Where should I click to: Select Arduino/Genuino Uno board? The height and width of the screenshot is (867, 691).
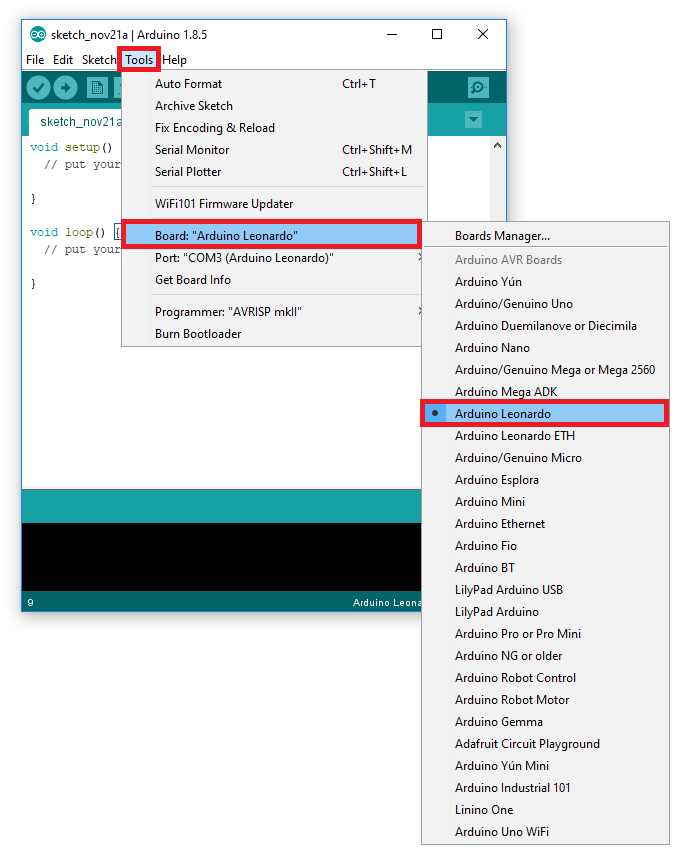(x=545, y=304)
